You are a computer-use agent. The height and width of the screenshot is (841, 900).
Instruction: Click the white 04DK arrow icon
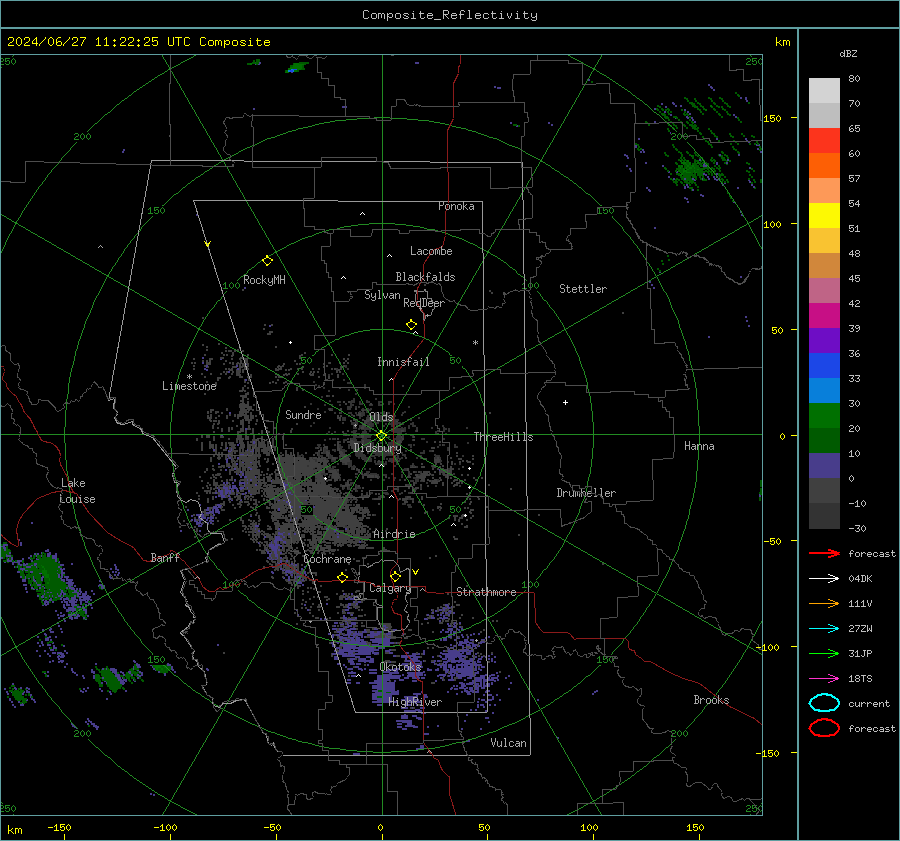[824, 579]
